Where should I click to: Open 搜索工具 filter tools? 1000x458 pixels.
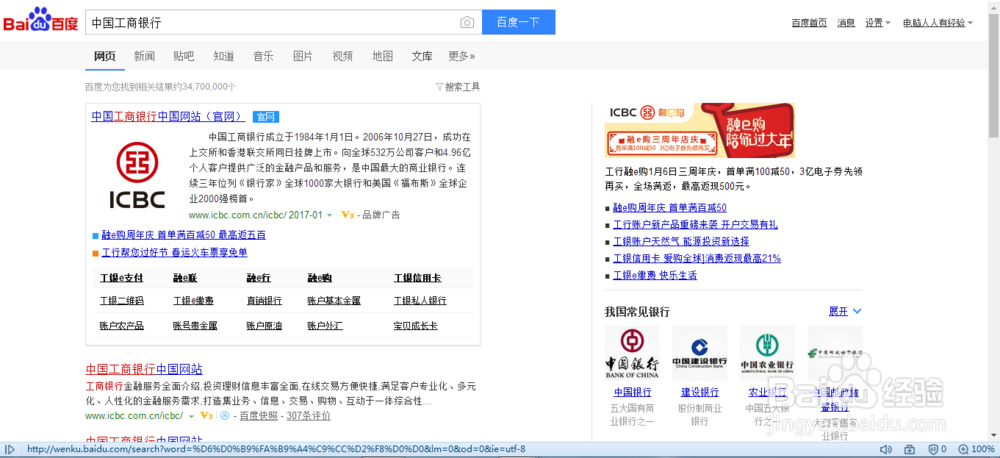(x=458, y=87)
